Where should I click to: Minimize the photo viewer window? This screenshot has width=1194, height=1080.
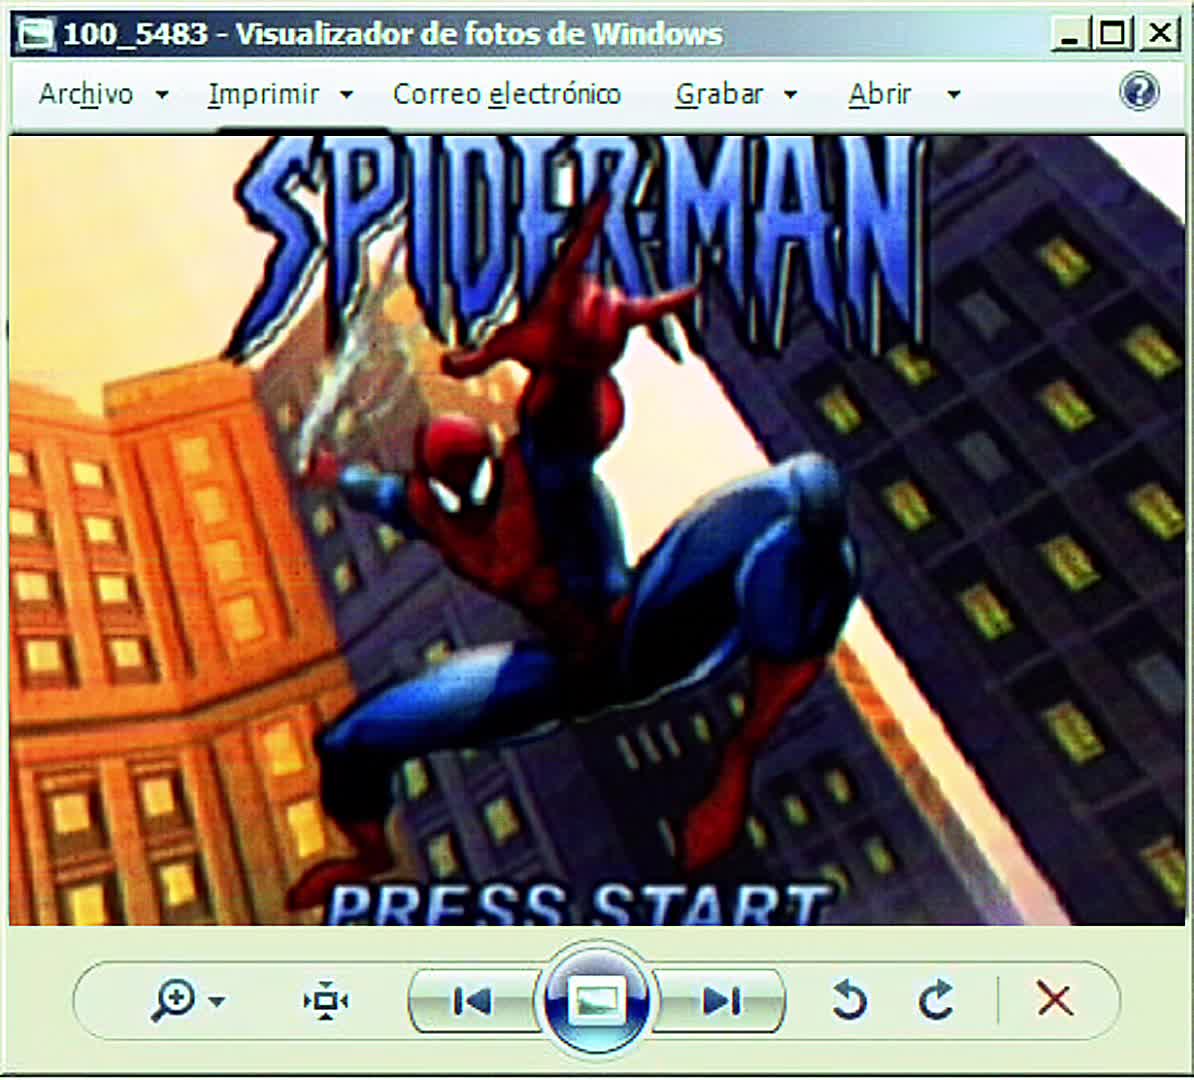tap(1070, 34)
